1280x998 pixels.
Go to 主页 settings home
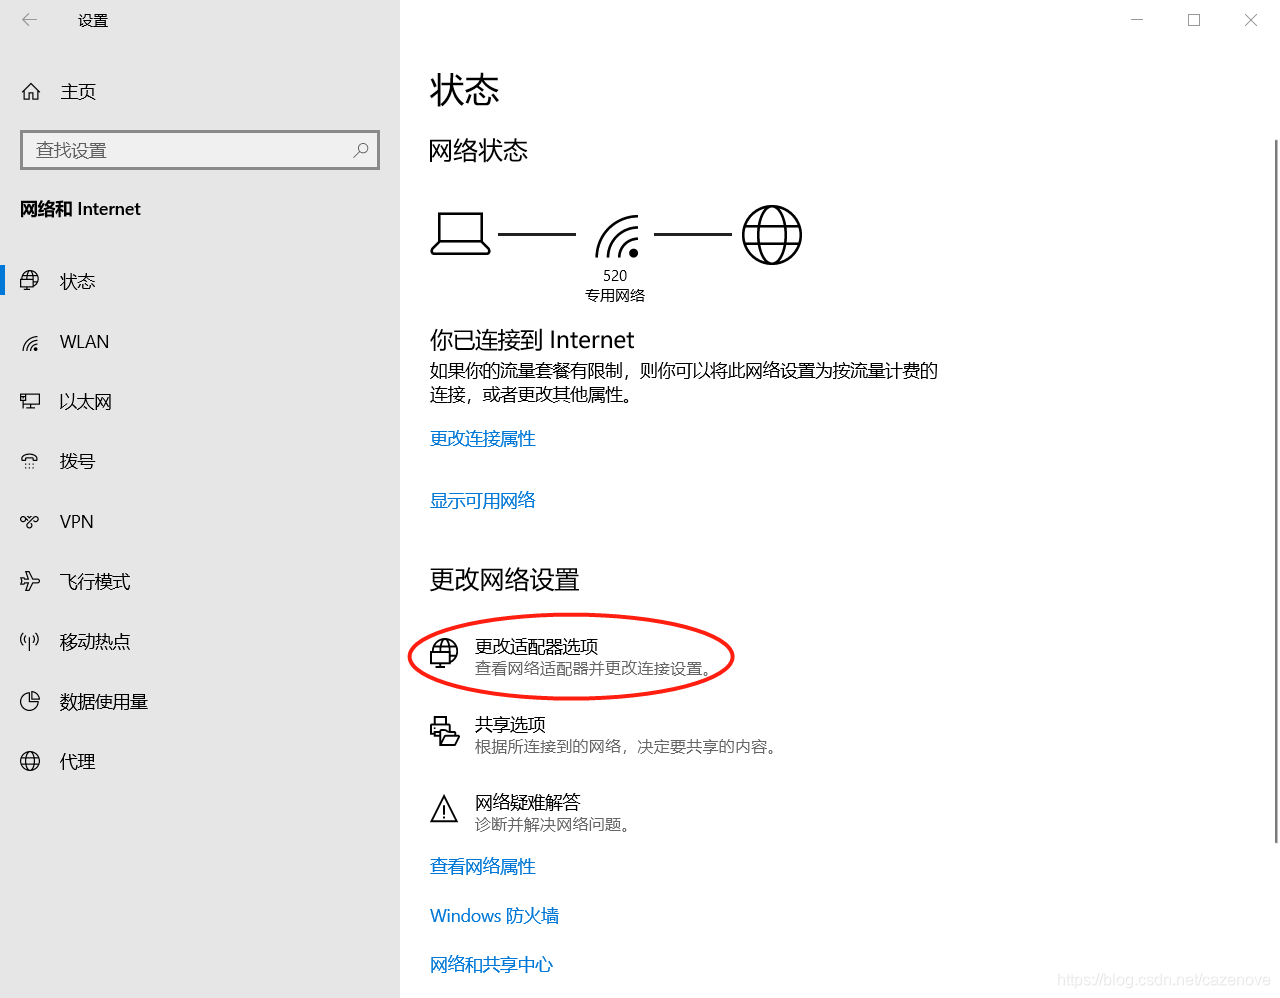click(200, 92)
